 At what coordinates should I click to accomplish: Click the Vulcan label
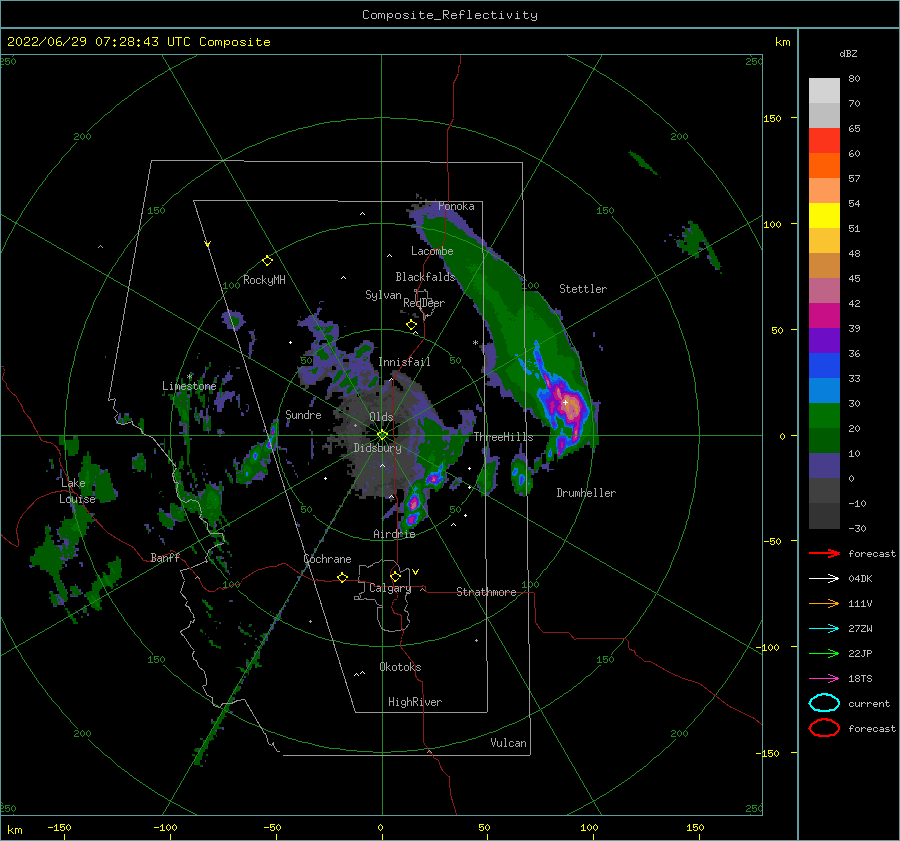click(x=509, y=743)
